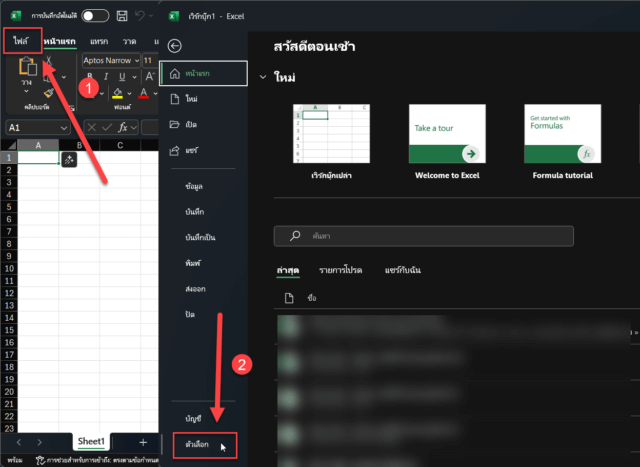Switch to the แทรก (Insert) ribbon tab
Screen dimensions: 640x467
click(99, 41)
